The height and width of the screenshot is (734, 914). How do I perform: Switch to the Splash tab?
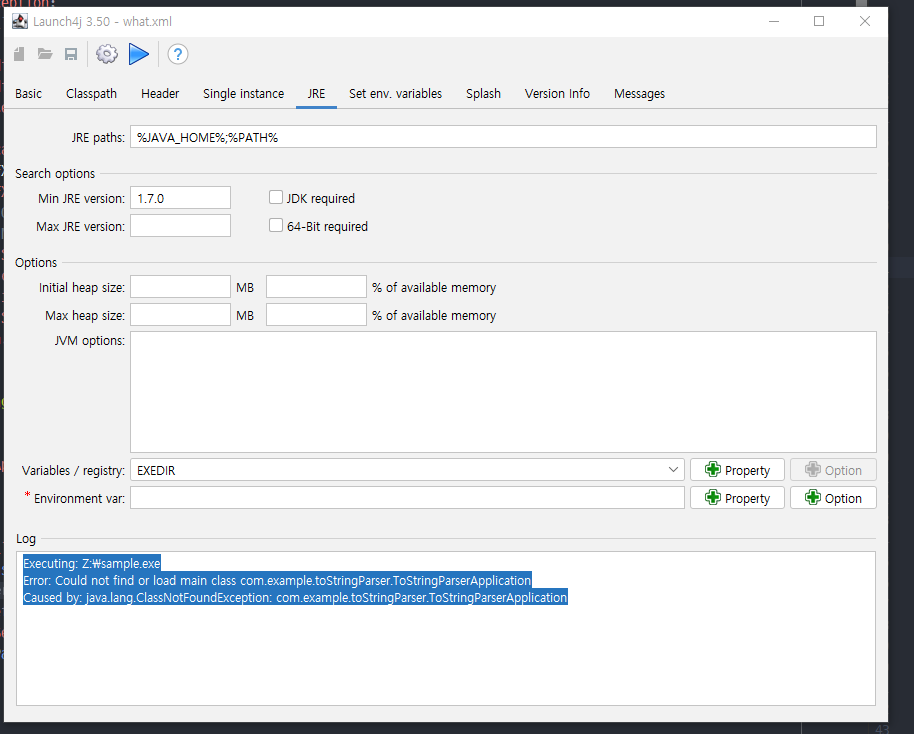point(483,94)
